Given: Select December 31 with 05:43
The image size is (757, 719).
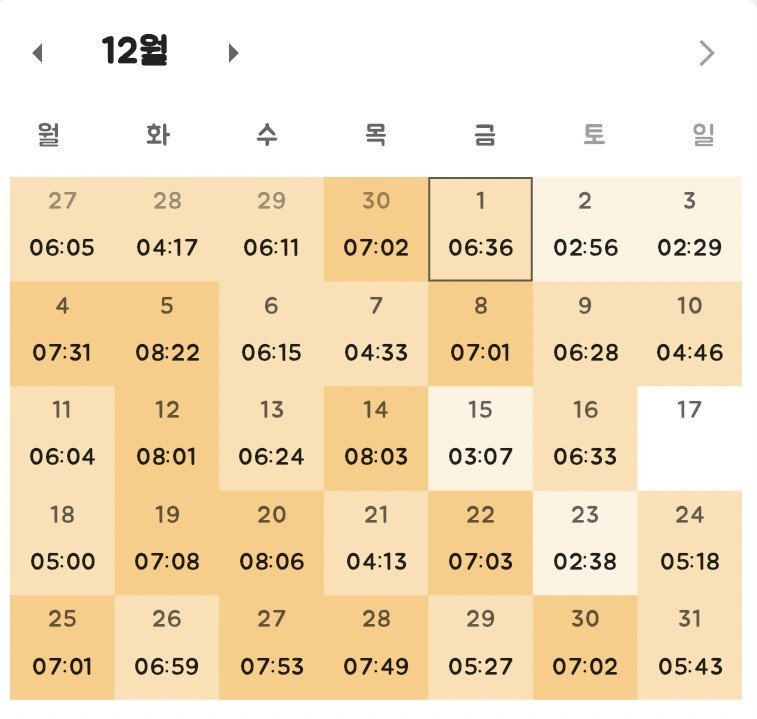Looking at the screenshot, I should coord(689,646).
